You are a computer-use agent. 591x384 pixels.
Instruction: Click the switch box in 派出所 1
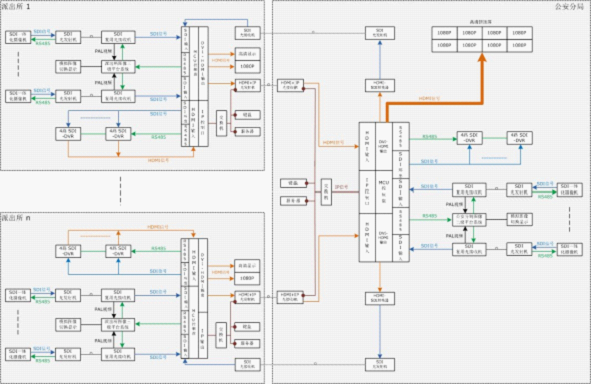tap(221, 123)
